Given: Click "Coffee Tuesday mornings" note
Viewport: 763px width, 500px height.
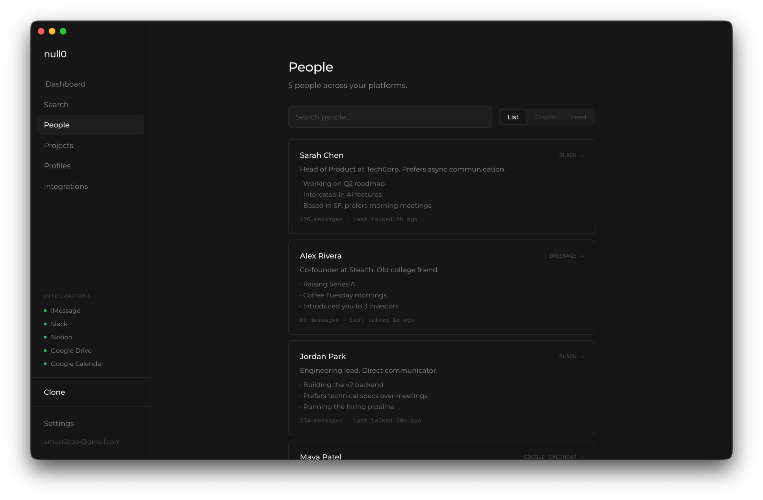Looking at the screenshot, I should (x=344, y=295).
